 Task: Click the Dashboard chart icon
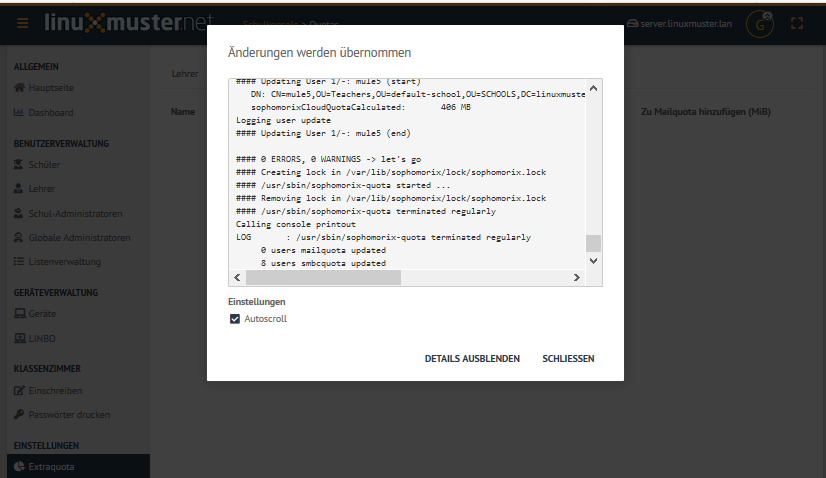click(18, 112)
